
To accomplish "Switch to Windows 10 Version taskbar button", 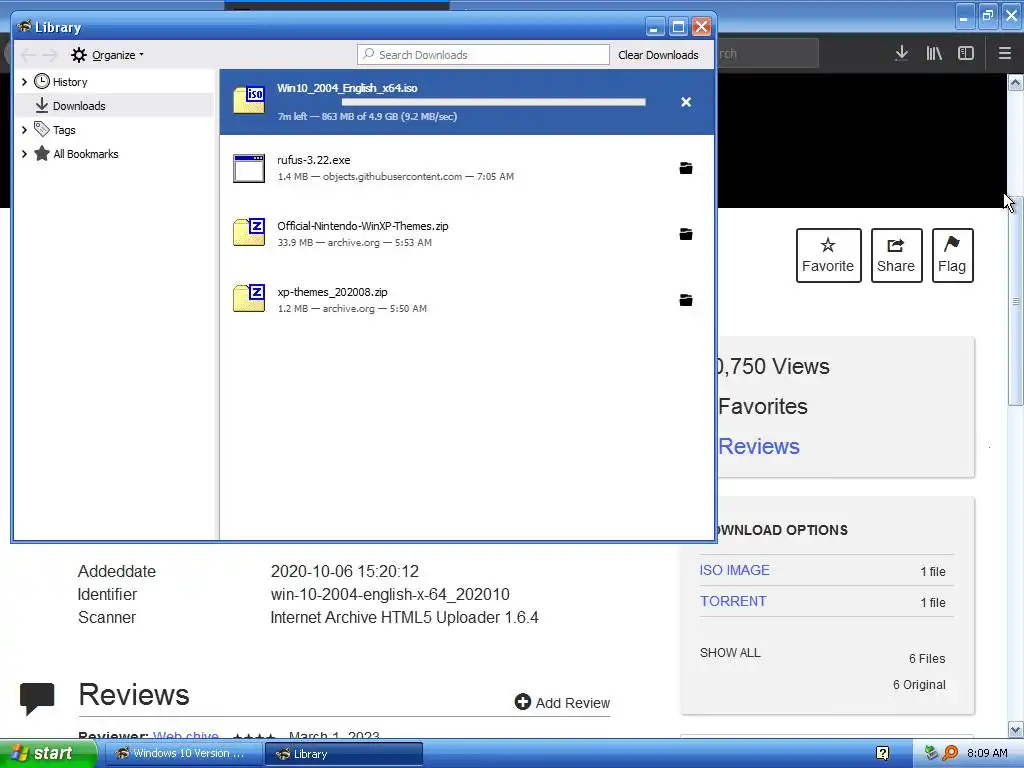I will (182, 754).
